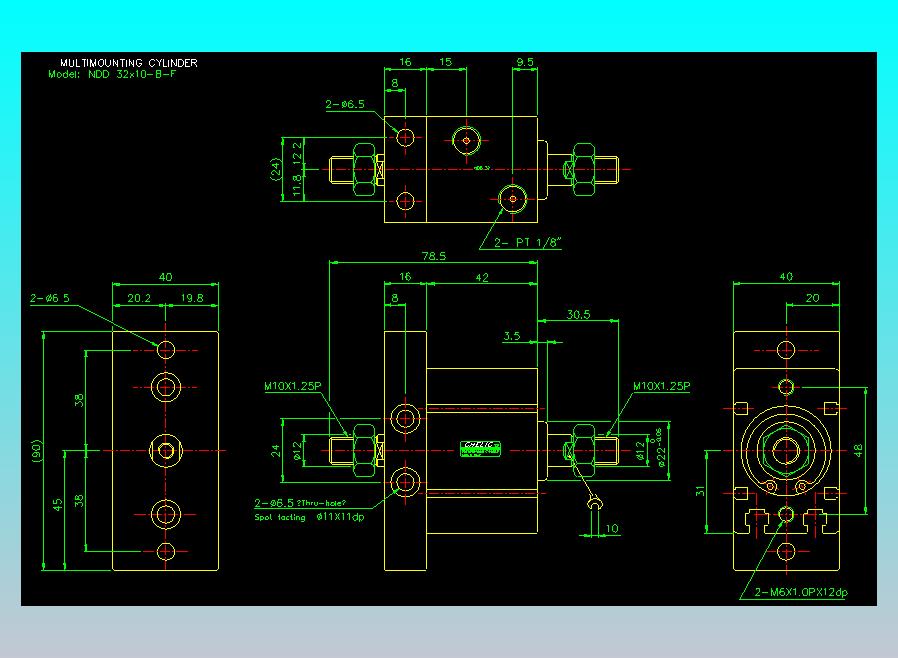Select the upper 38 dimension

coord(79,400)
